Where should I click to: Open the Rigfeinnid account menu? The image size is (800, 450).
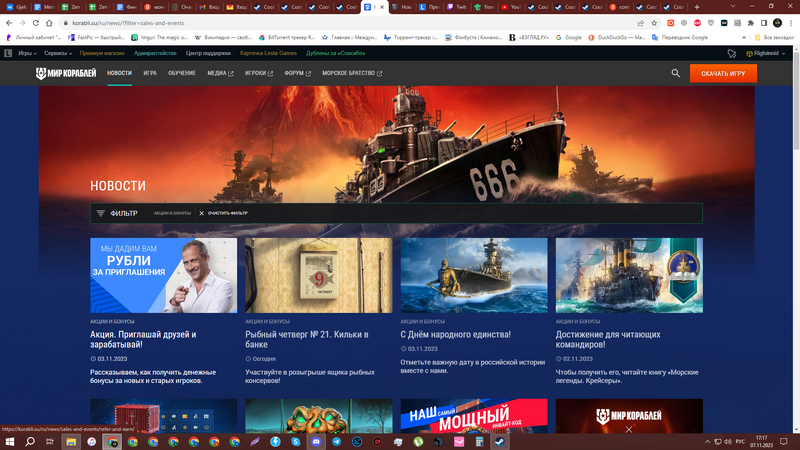click(x=765, y=53)
